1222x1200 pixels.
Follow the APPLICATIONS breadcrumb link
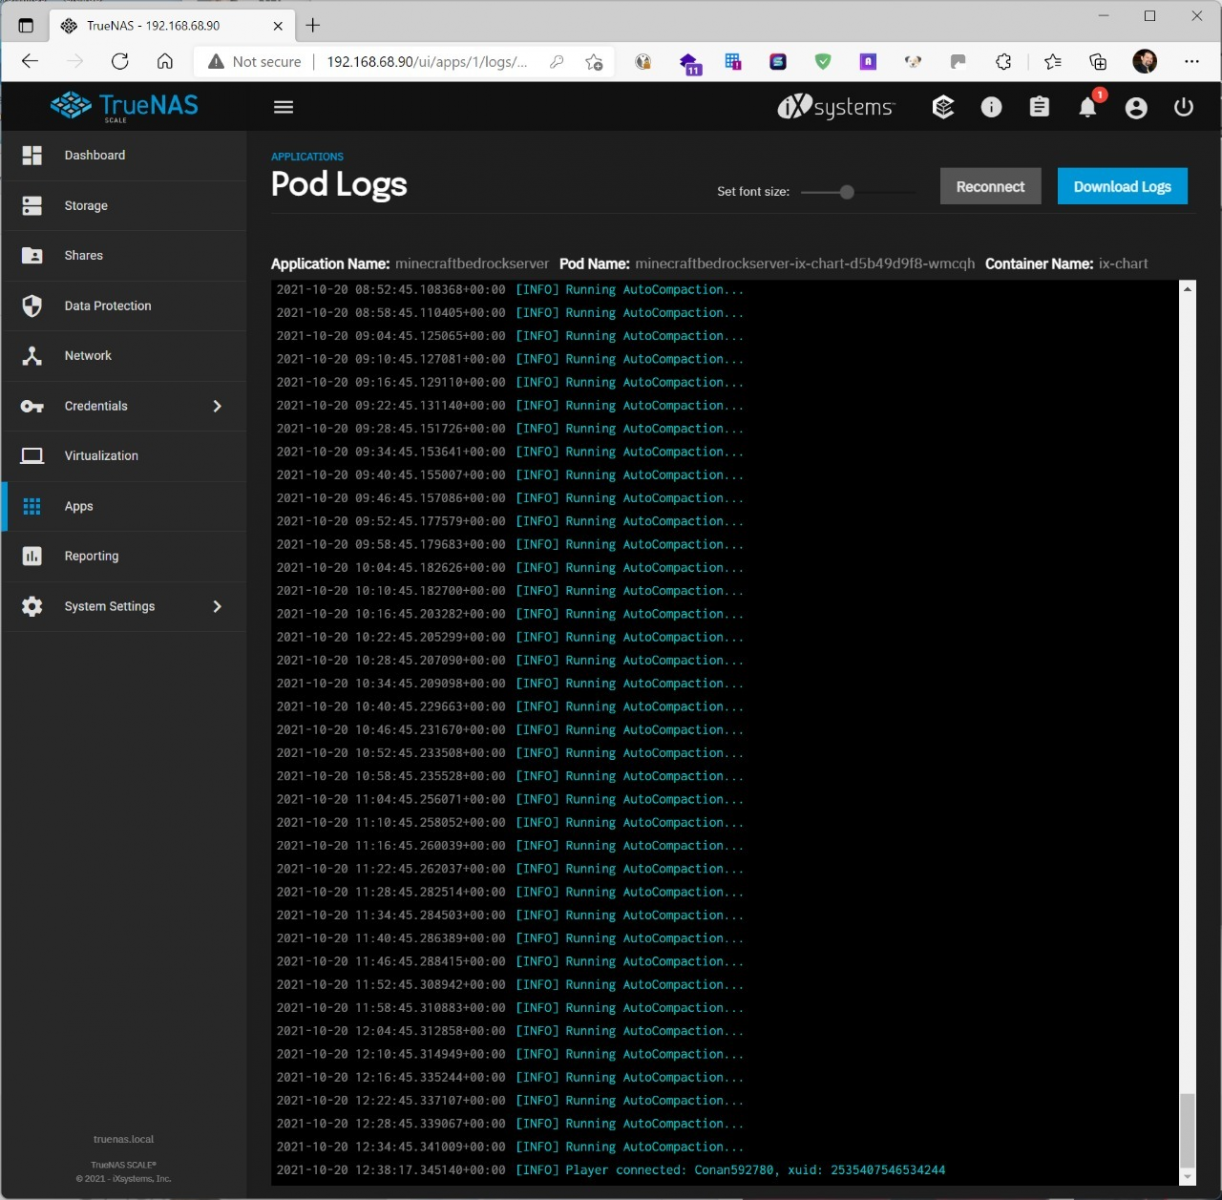point(307,157)
